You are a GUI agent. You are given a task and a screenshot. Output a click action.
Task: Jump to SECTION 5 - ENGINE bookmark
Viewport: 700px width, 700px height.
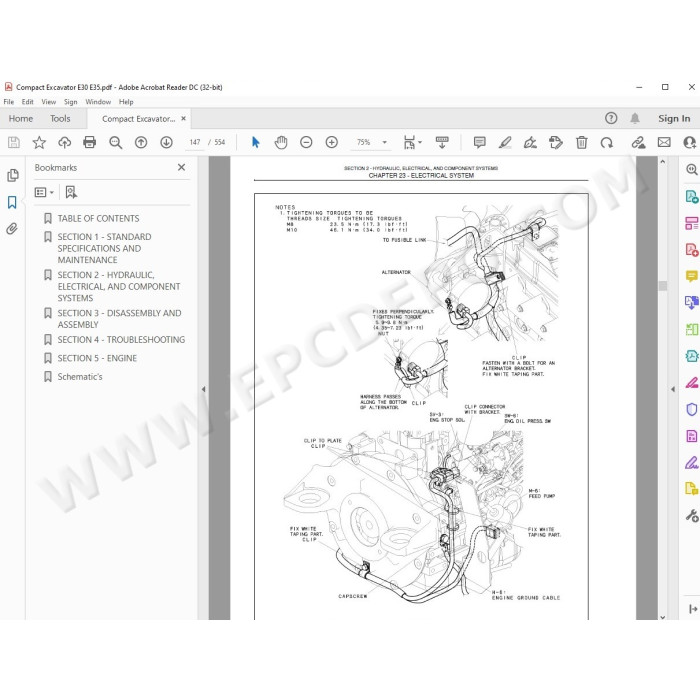pyautogui.click(x=97, y=358)
